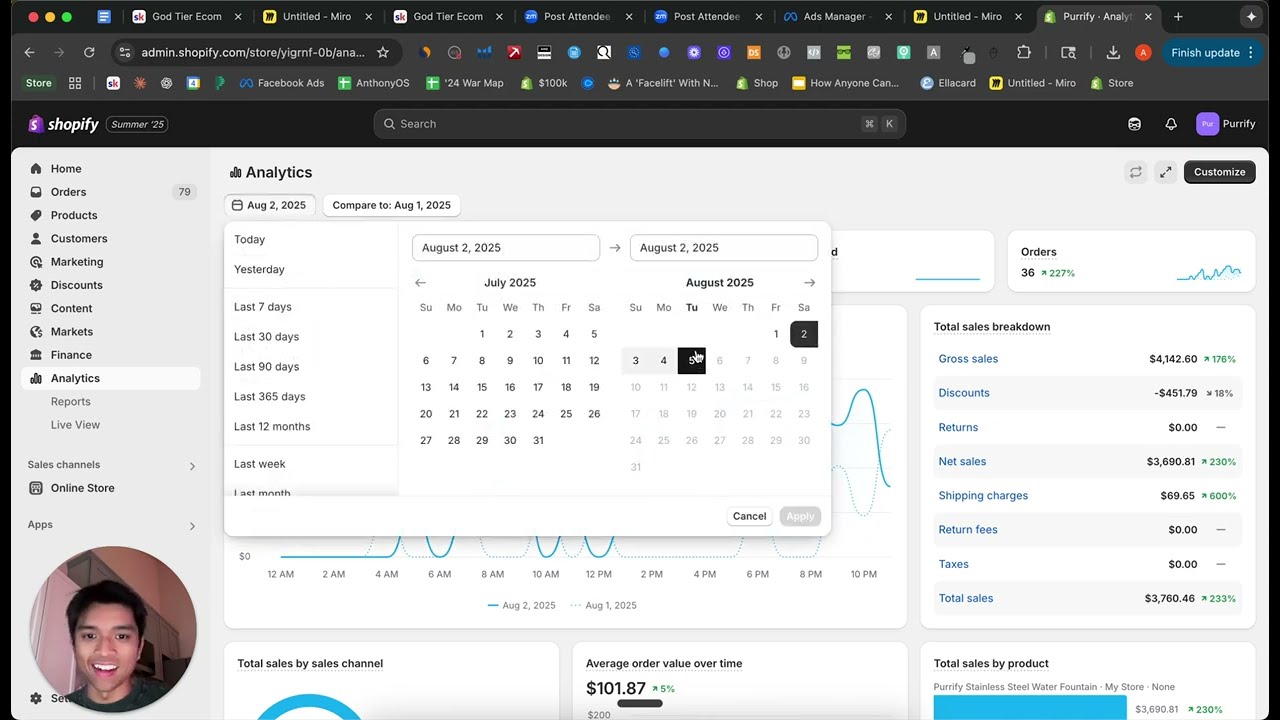Viewport: 1280px width, 720px height.
Task: Edit the start date field August 2, 2025
Action: coord(506,248)
